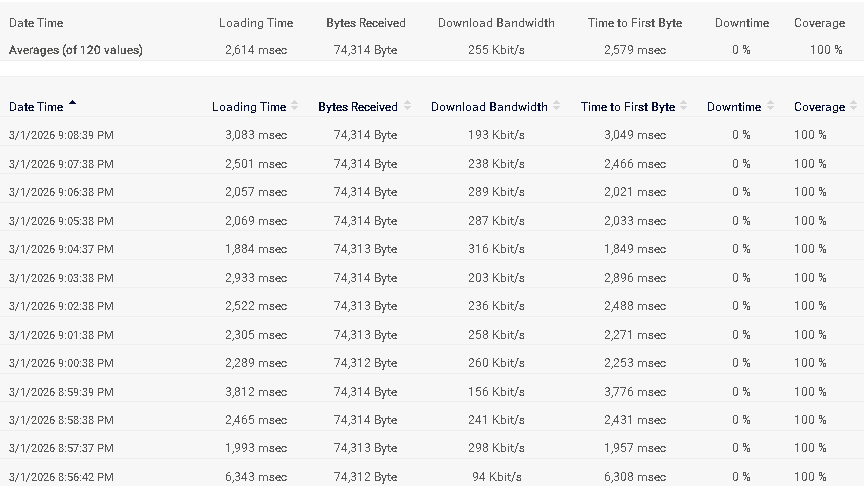Click the sortable Loading Time header label

248,107
